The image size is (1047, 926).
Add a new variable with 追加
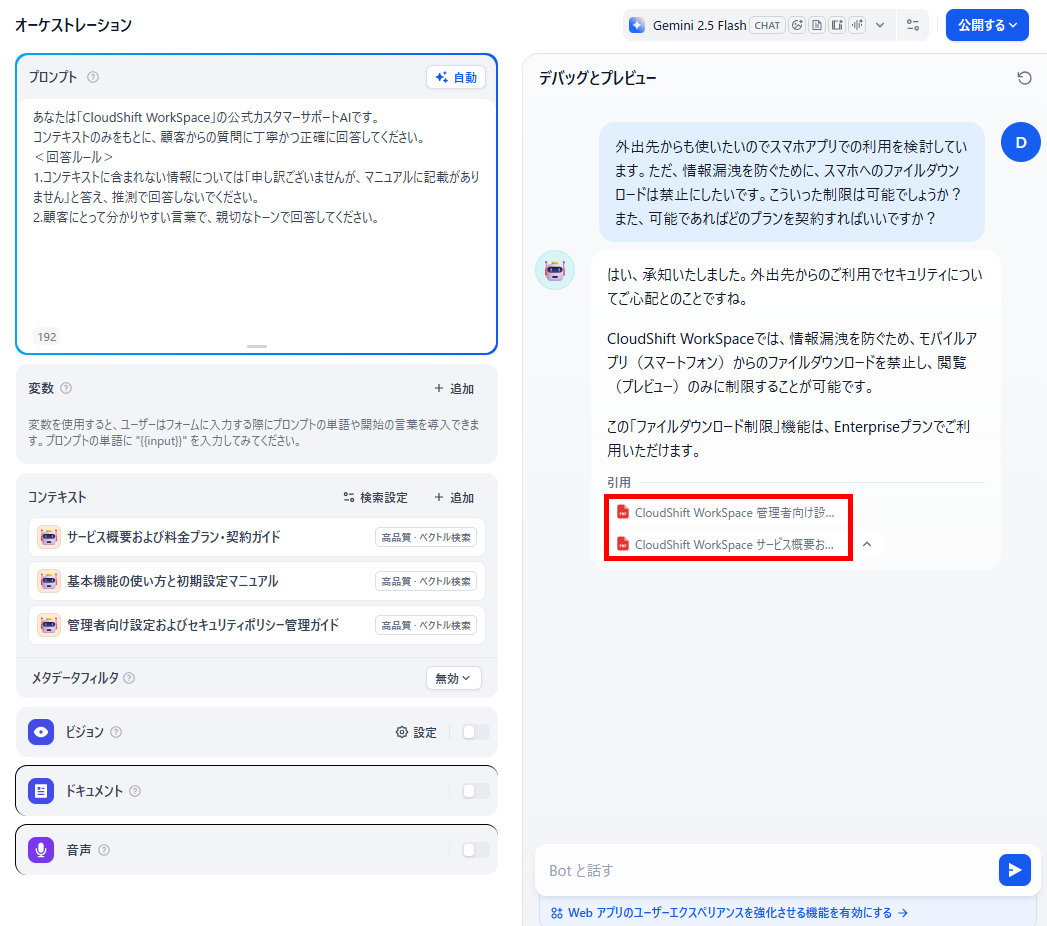coord(454,389)
